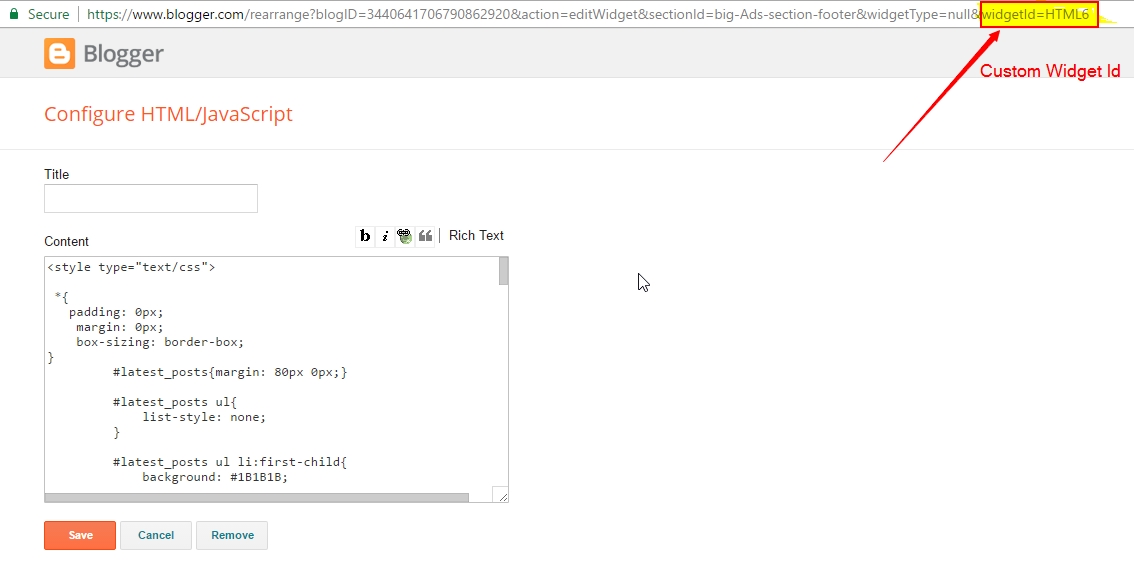The image size is (1134, 588).
Task: Click inside the Title input field
Action: tap(150, 198)
